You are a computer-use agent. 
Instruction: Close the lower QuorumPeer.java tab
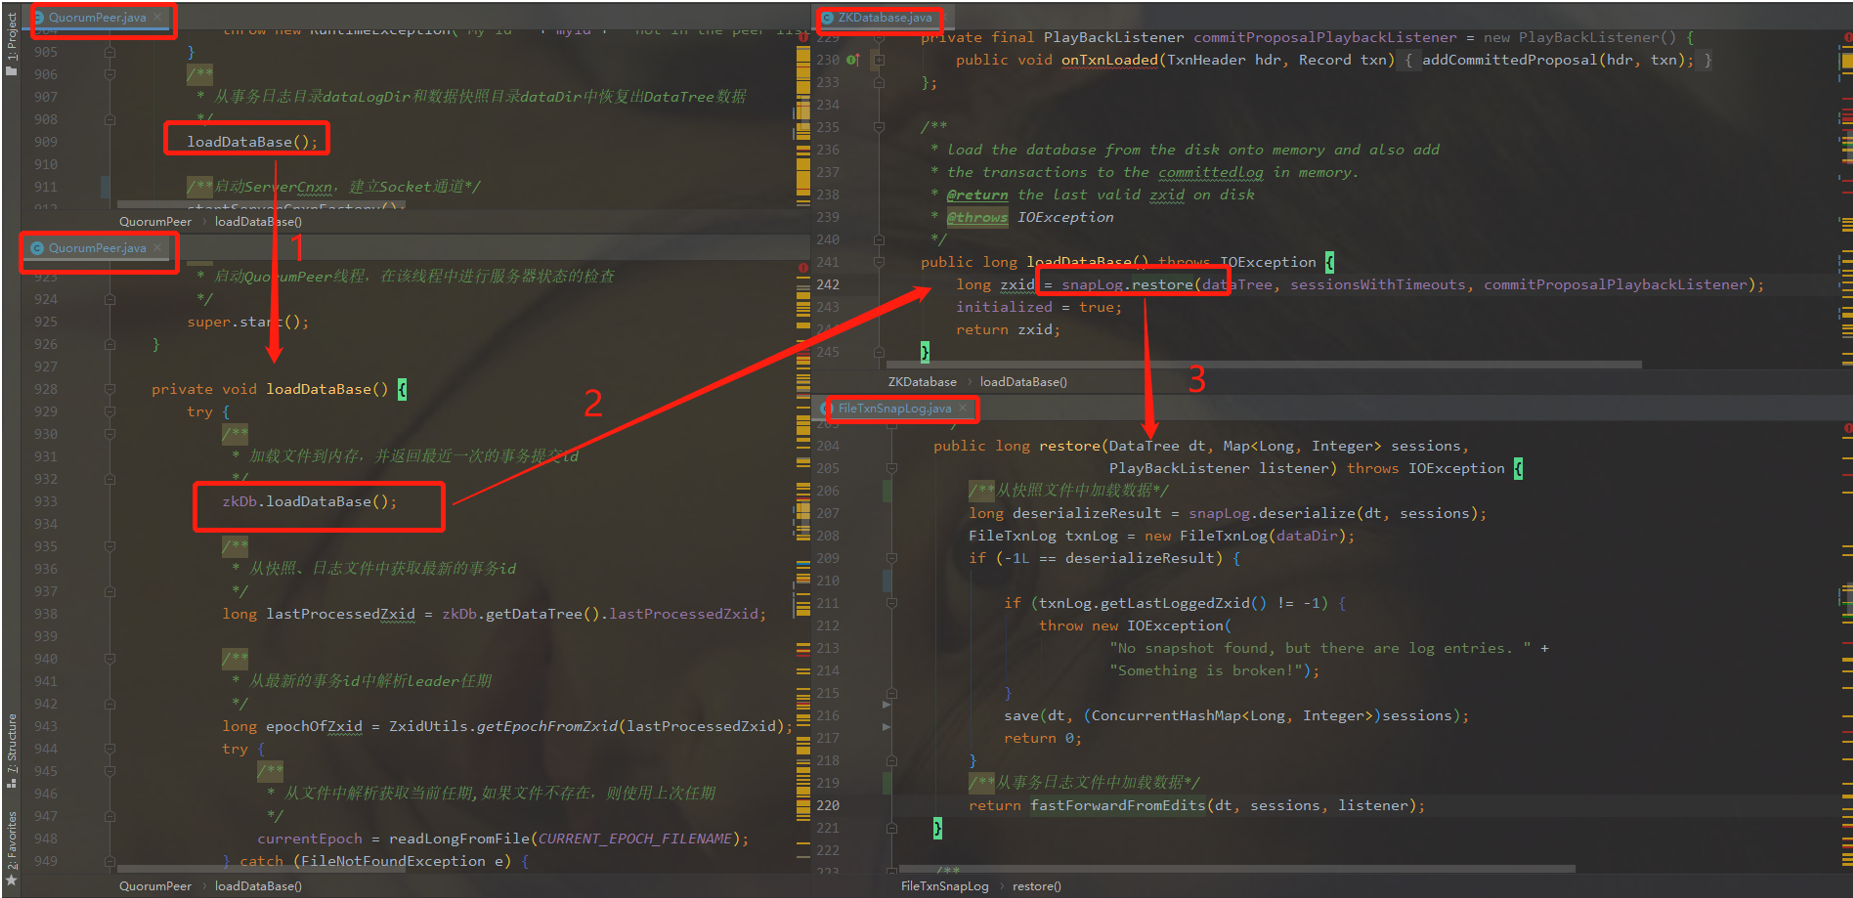tap(158, 248)
